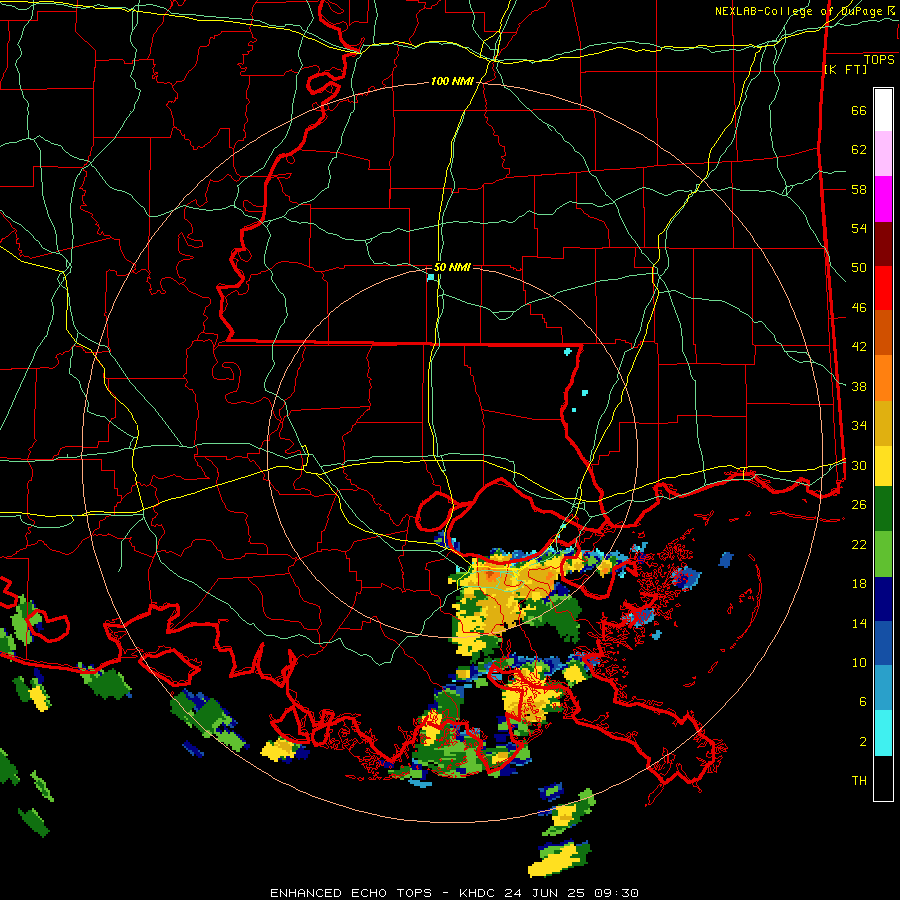Click the light pink legend band at 62
This screenshot has height=900, width=900.
click(883, 154)
